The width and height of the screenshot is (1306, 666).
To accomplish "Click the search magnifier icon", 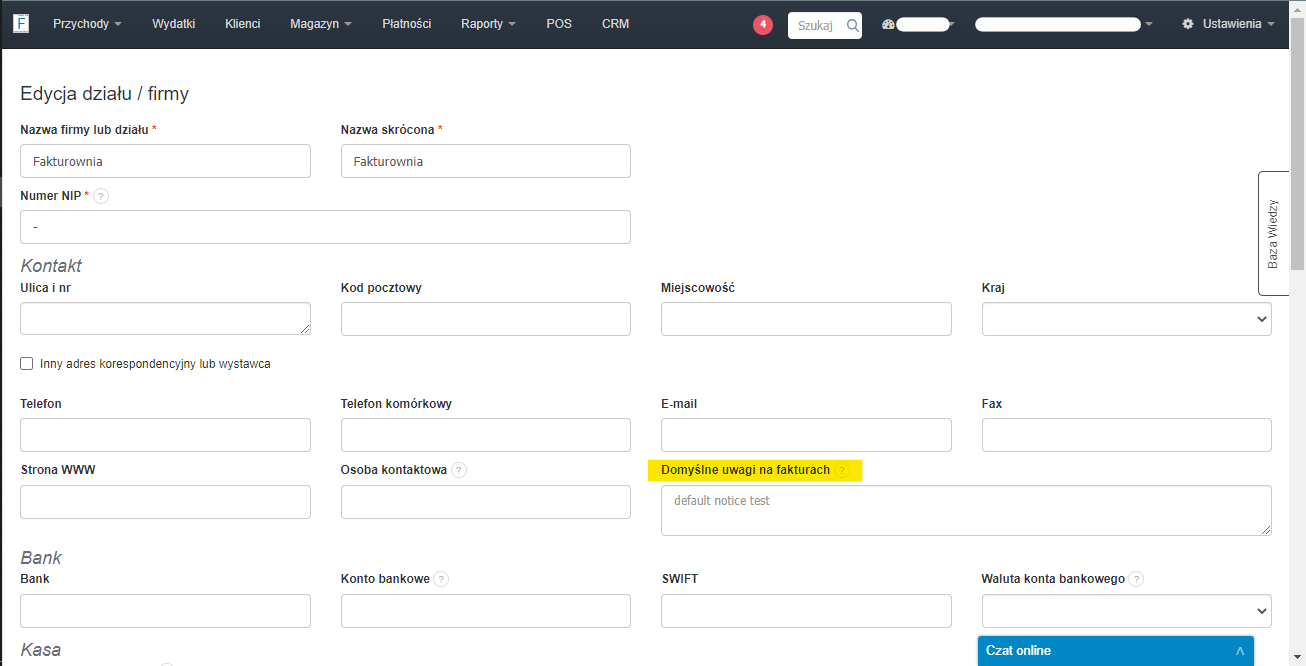I will click(852, 25).
